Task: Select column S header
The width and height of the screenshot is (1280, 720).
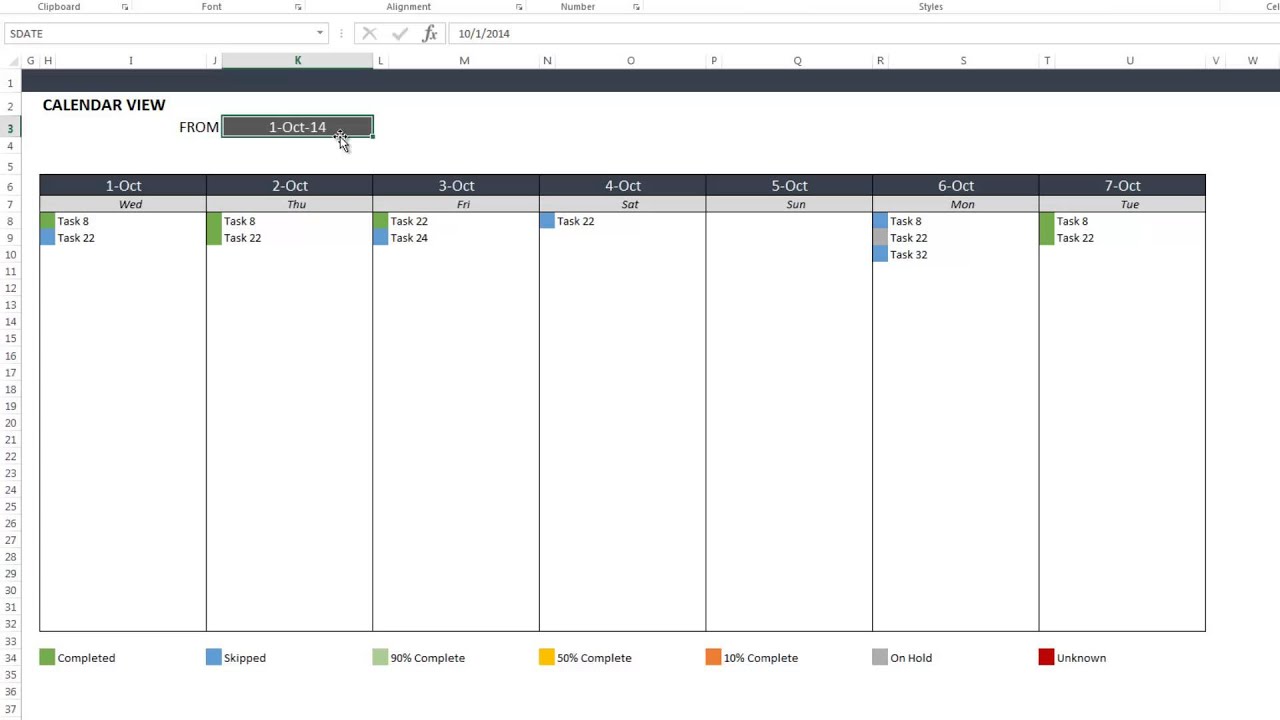Action: pos(963,61)
